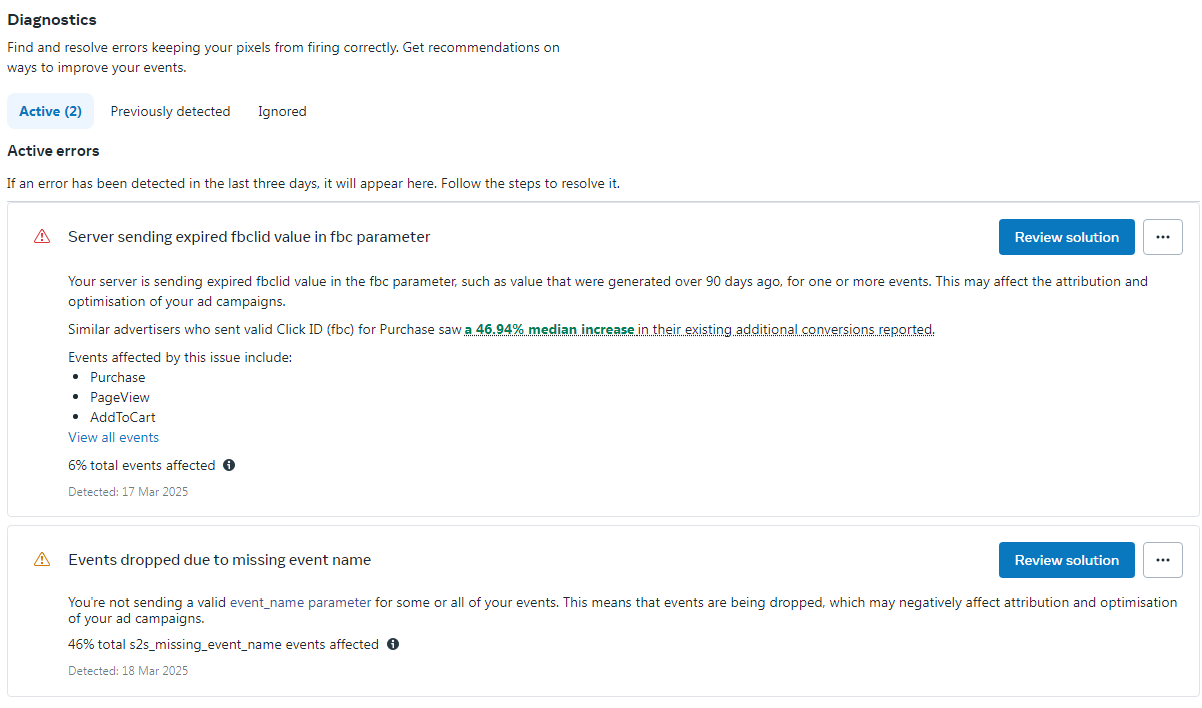Viewport: 1202px width, 708px height.
Task: Click red warning icon beside expired fbclid error
Action: pos(42,237)
